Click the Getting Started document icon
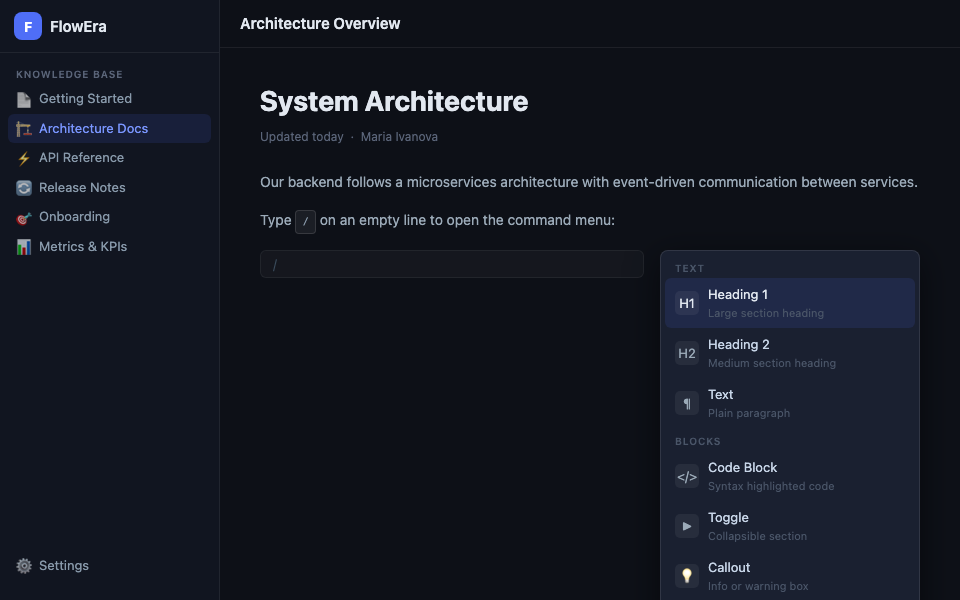The height and width of the screenshot is (600, 960). (x=24, y=99)
